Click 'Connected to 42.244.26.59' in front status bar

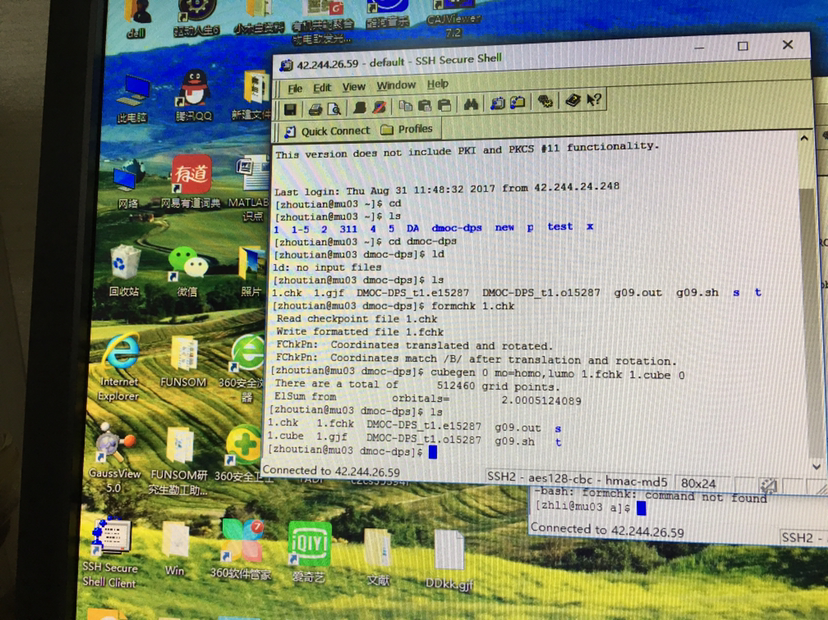pos(331,471)
